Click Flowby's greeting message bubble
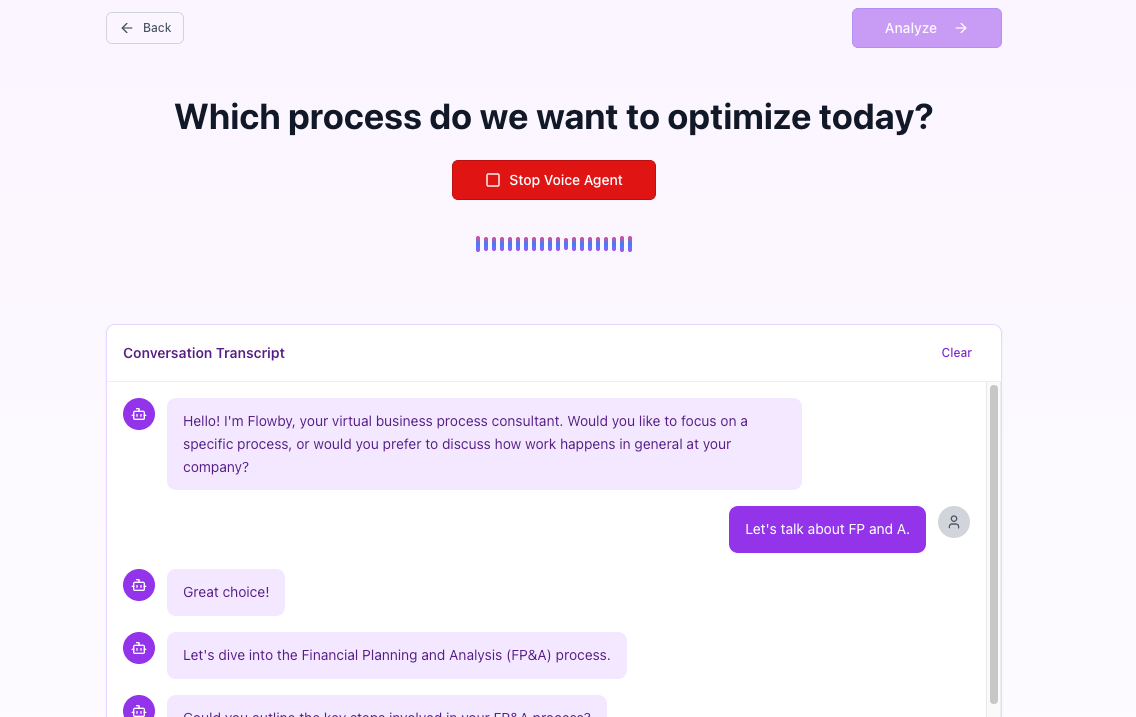Image resolution: width=1136 pixels, height=717 pixels. [484, 443]
